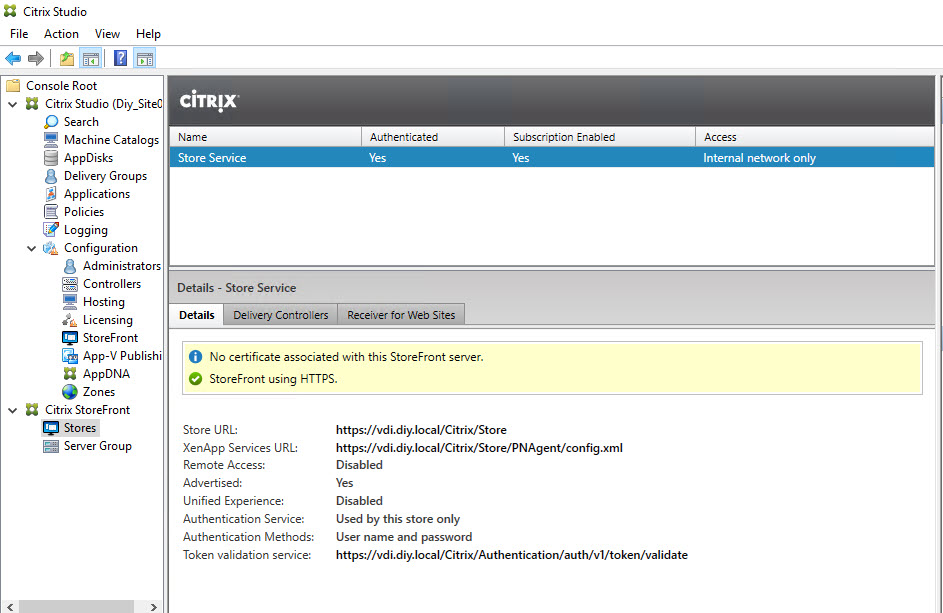Image resolution: width=943 pixels, height=613 pixels.
Task: Select the Server Group node
Action: click(x=97, y=446)
